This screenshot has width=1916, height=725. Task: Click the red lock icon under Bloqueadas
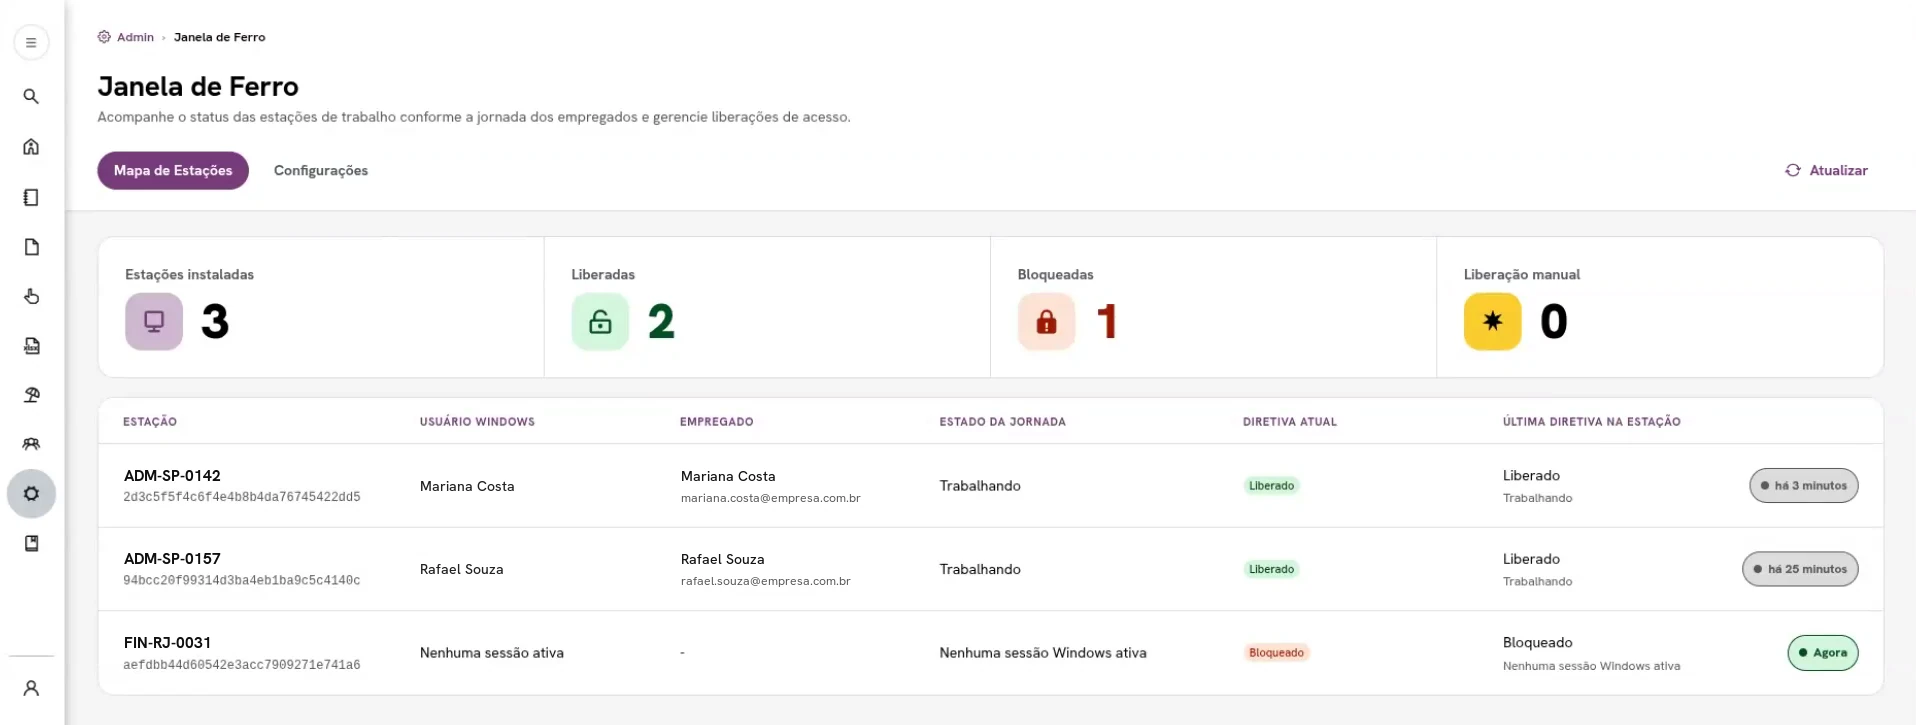pos(1046,321)
